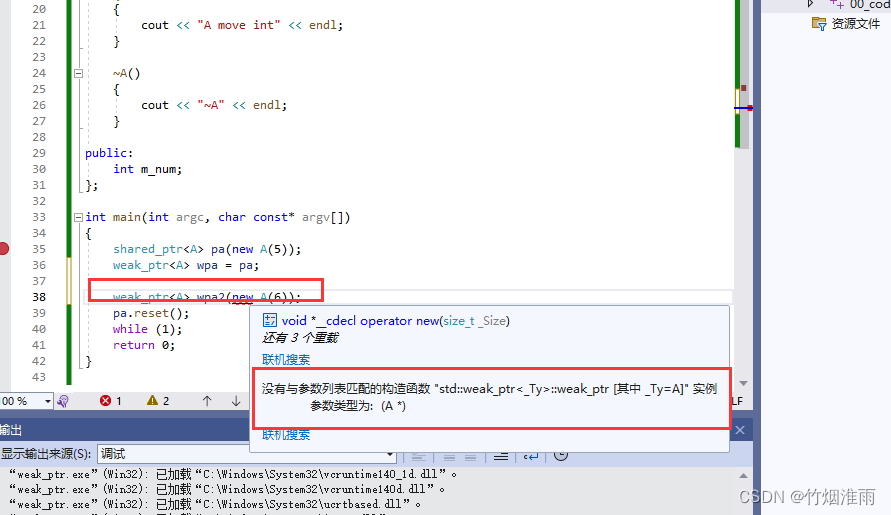Click output line mentioning ucrtbased.dll

click(215, 504)
